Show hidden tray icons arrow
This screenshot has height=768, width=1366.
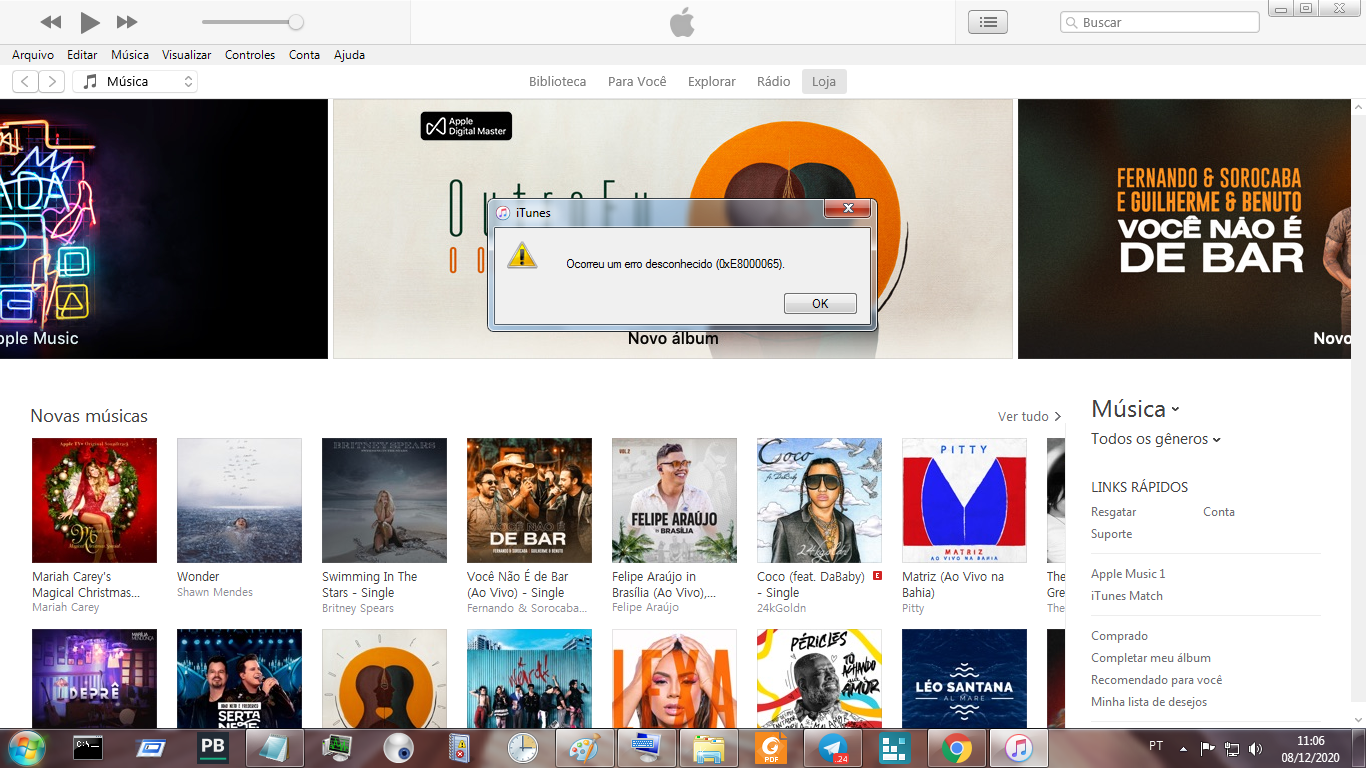pyautogui.click(x=1184, y=748)
